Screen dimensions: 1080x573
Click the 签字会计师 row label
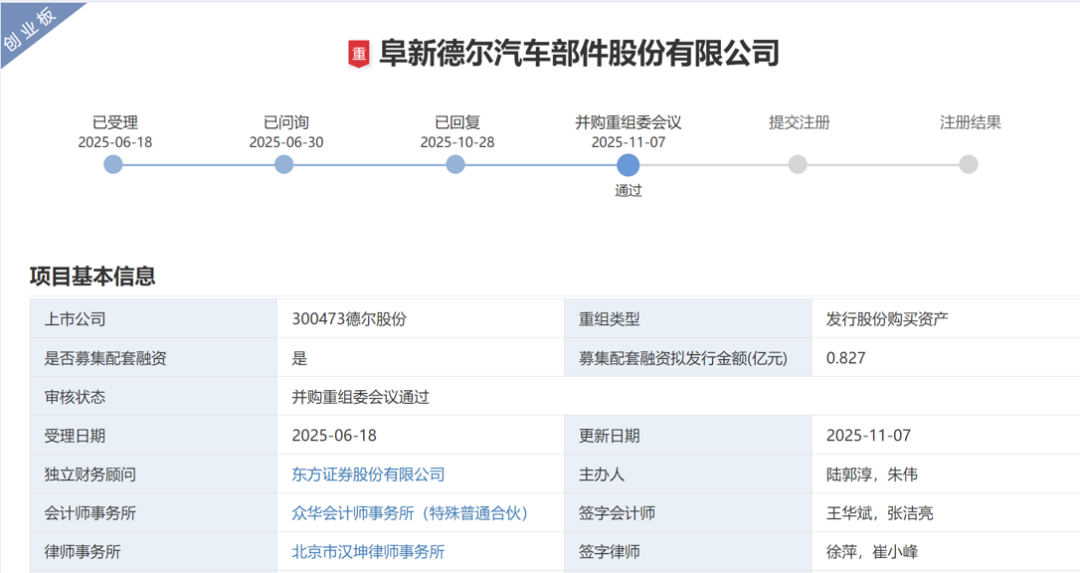(x=616, y=513)
